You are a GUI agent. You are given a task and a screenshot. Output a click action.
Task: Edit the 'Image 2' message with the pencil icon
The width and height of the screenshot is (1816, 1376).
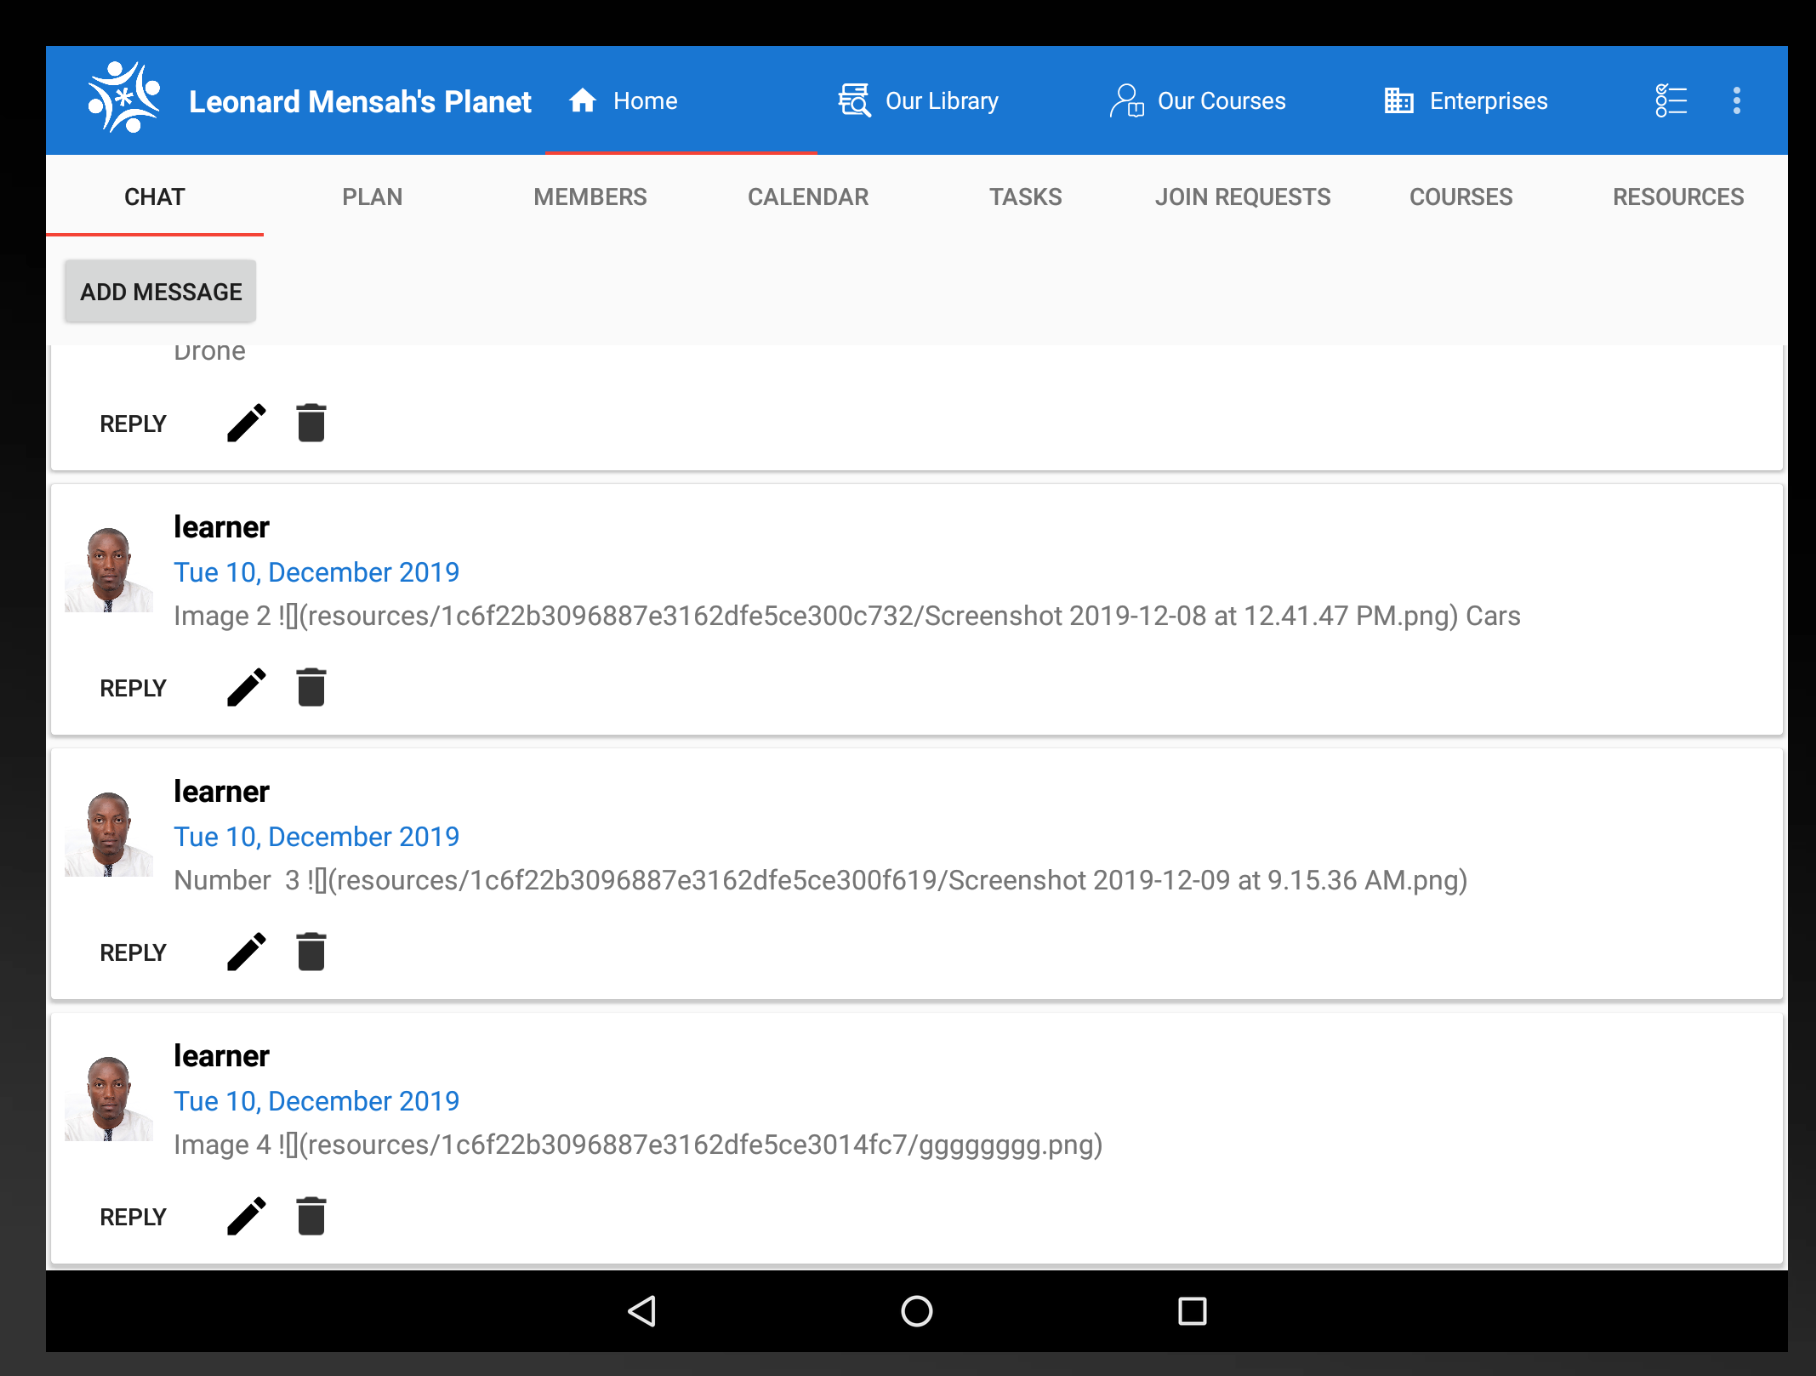[x=246, y=687]
